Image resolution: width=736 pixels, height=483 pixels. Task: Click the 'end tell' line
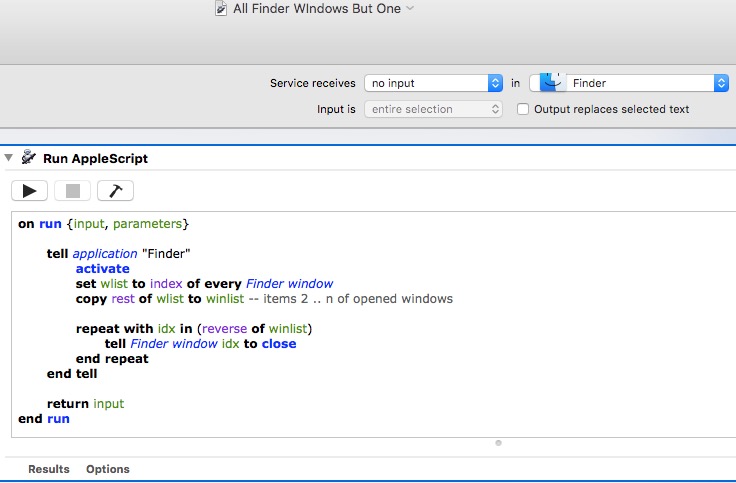click(x=72, y=374)
